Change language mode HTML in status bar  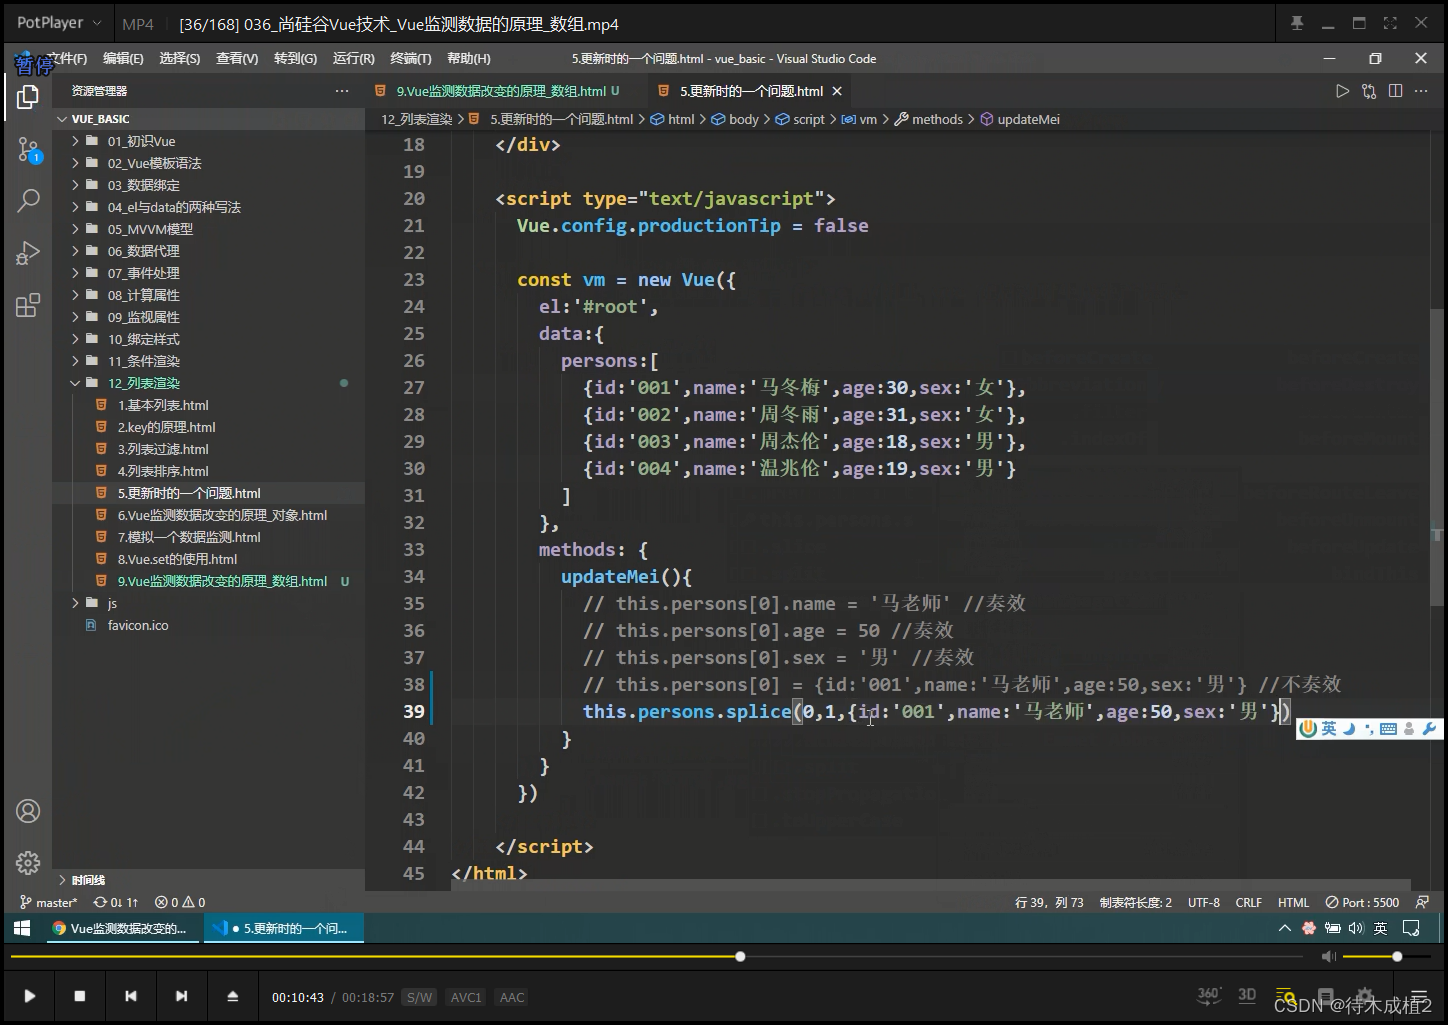1293,902
